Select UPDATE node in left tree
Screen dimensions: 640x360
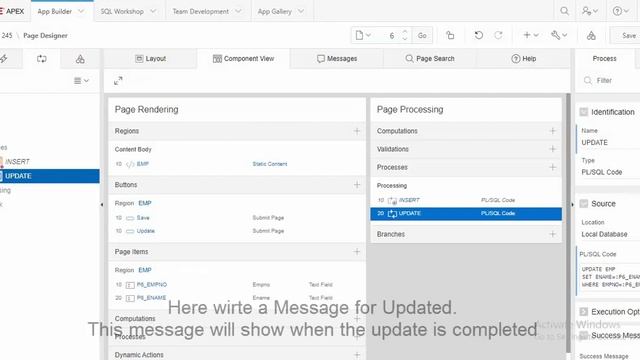pyautogui.click(x=49, y=176)
